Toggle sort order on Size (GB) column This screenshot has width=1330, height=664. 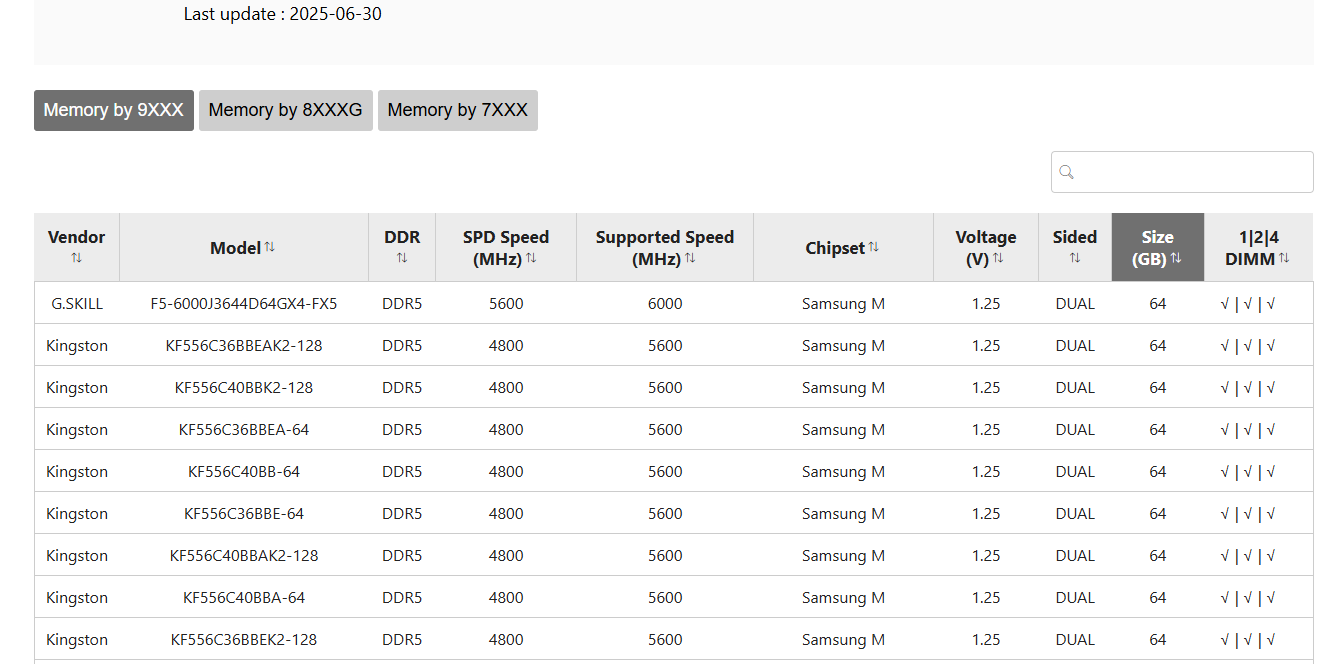[1176, 258]
